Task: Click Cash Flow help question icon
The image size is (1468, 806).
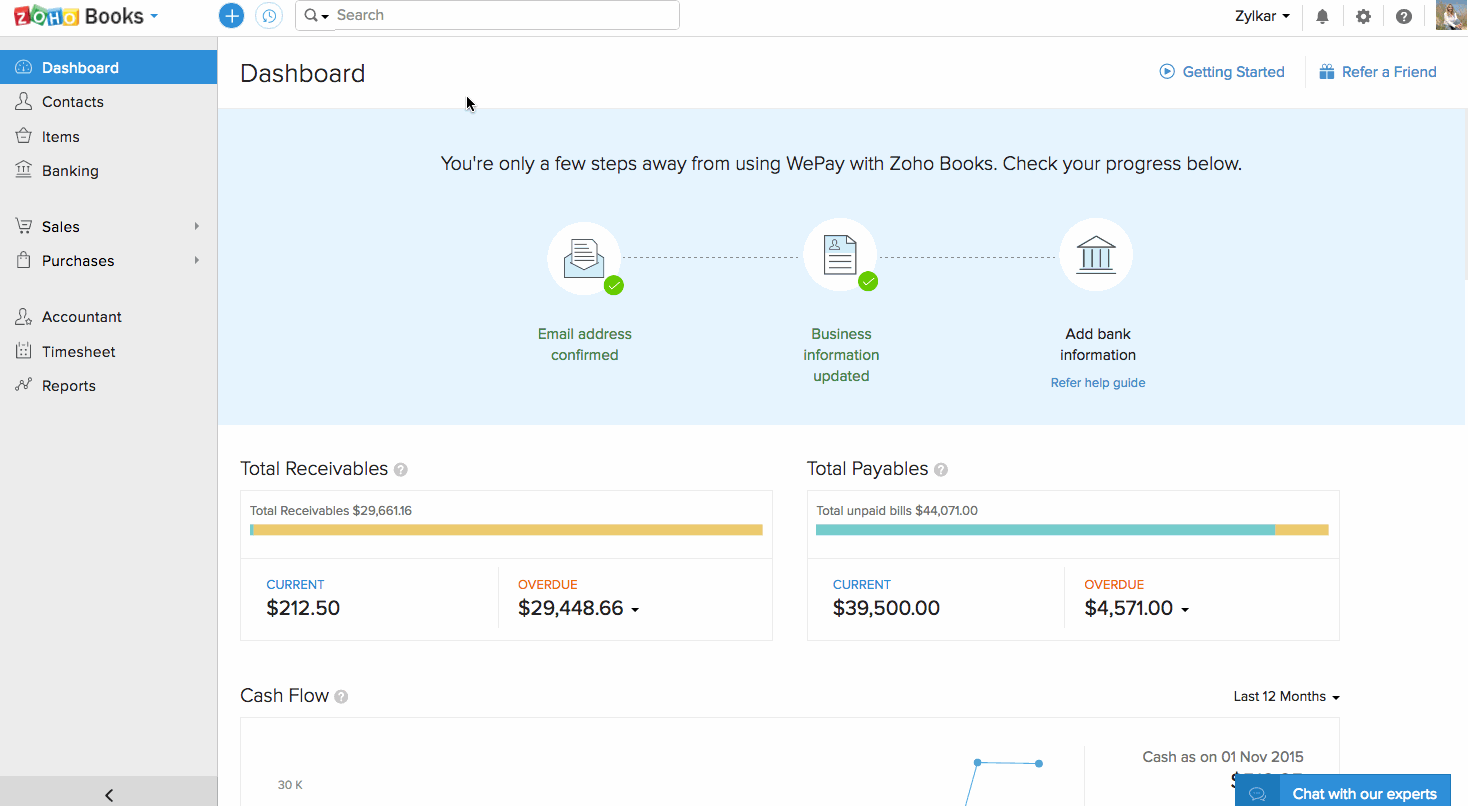Action: (x=341, y=697)
